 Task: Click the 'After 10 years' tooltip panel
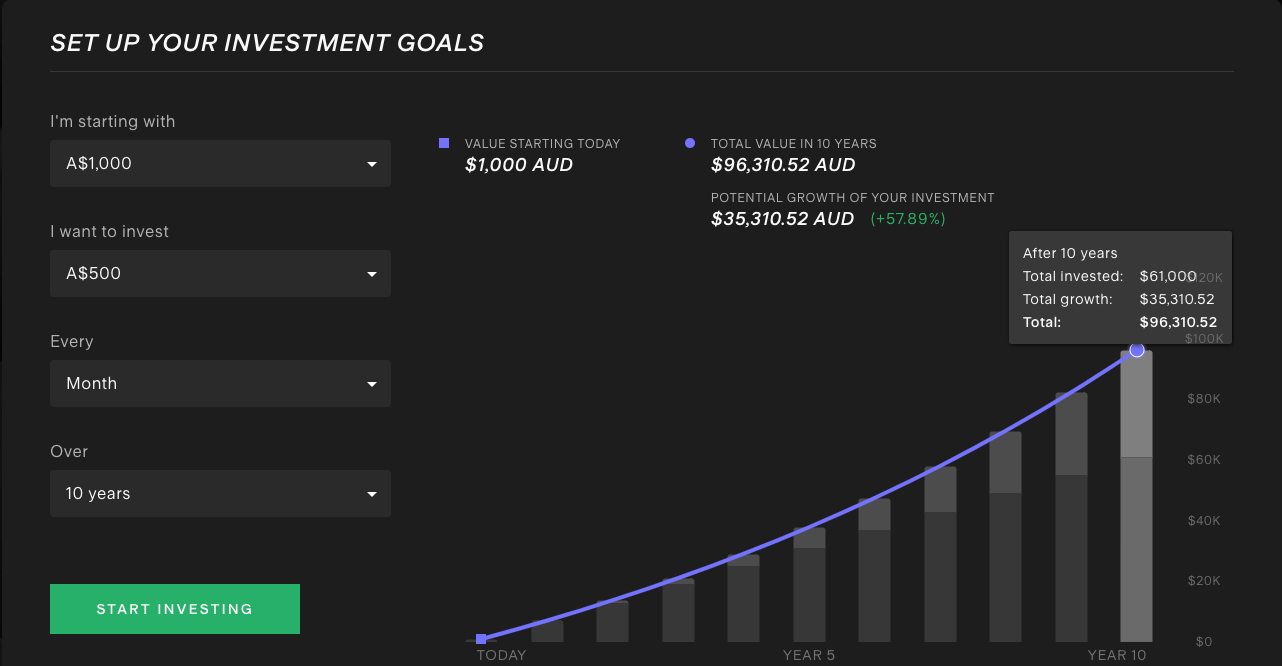pos(1120,287)
